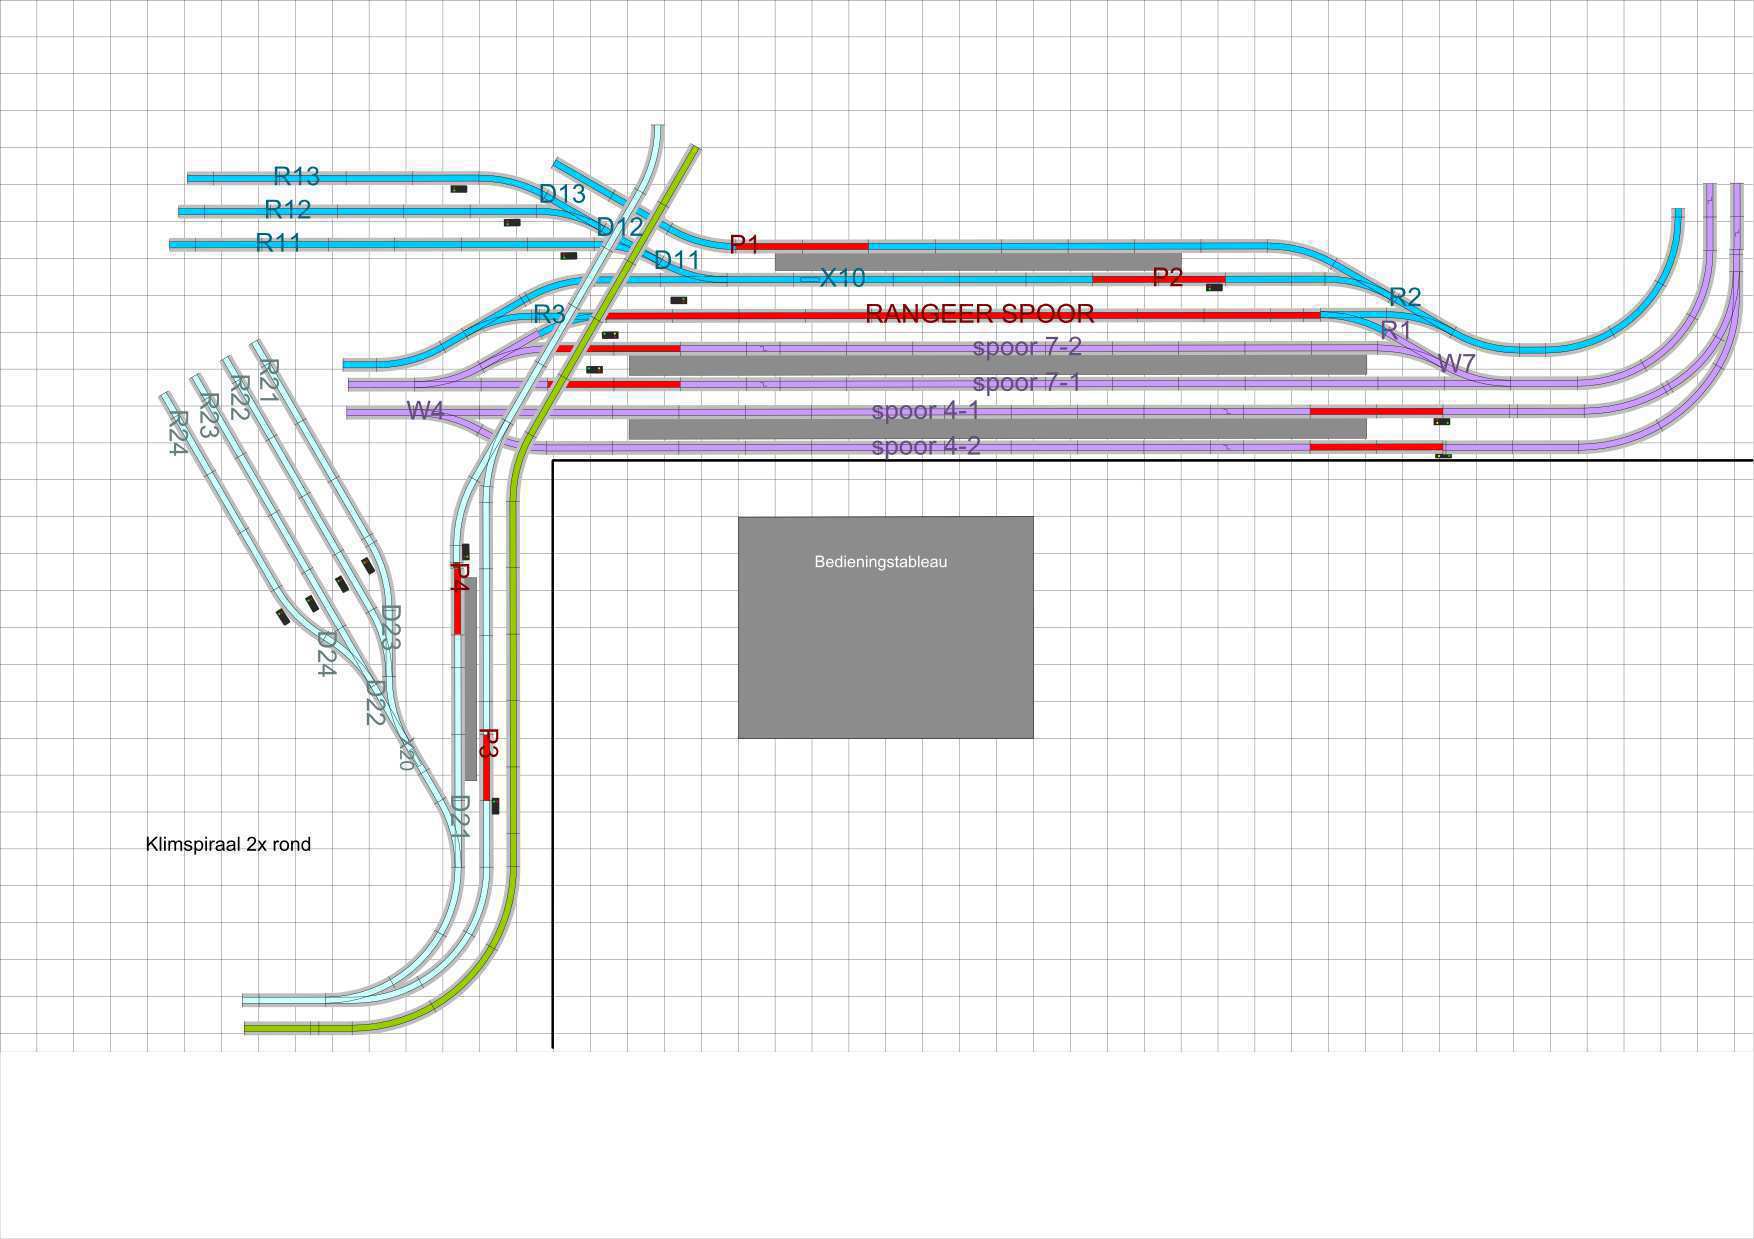Click the R13 track label
The height and width of the screenshot is (1239, 1754).
pyautogui.click(x=296, y=177)
